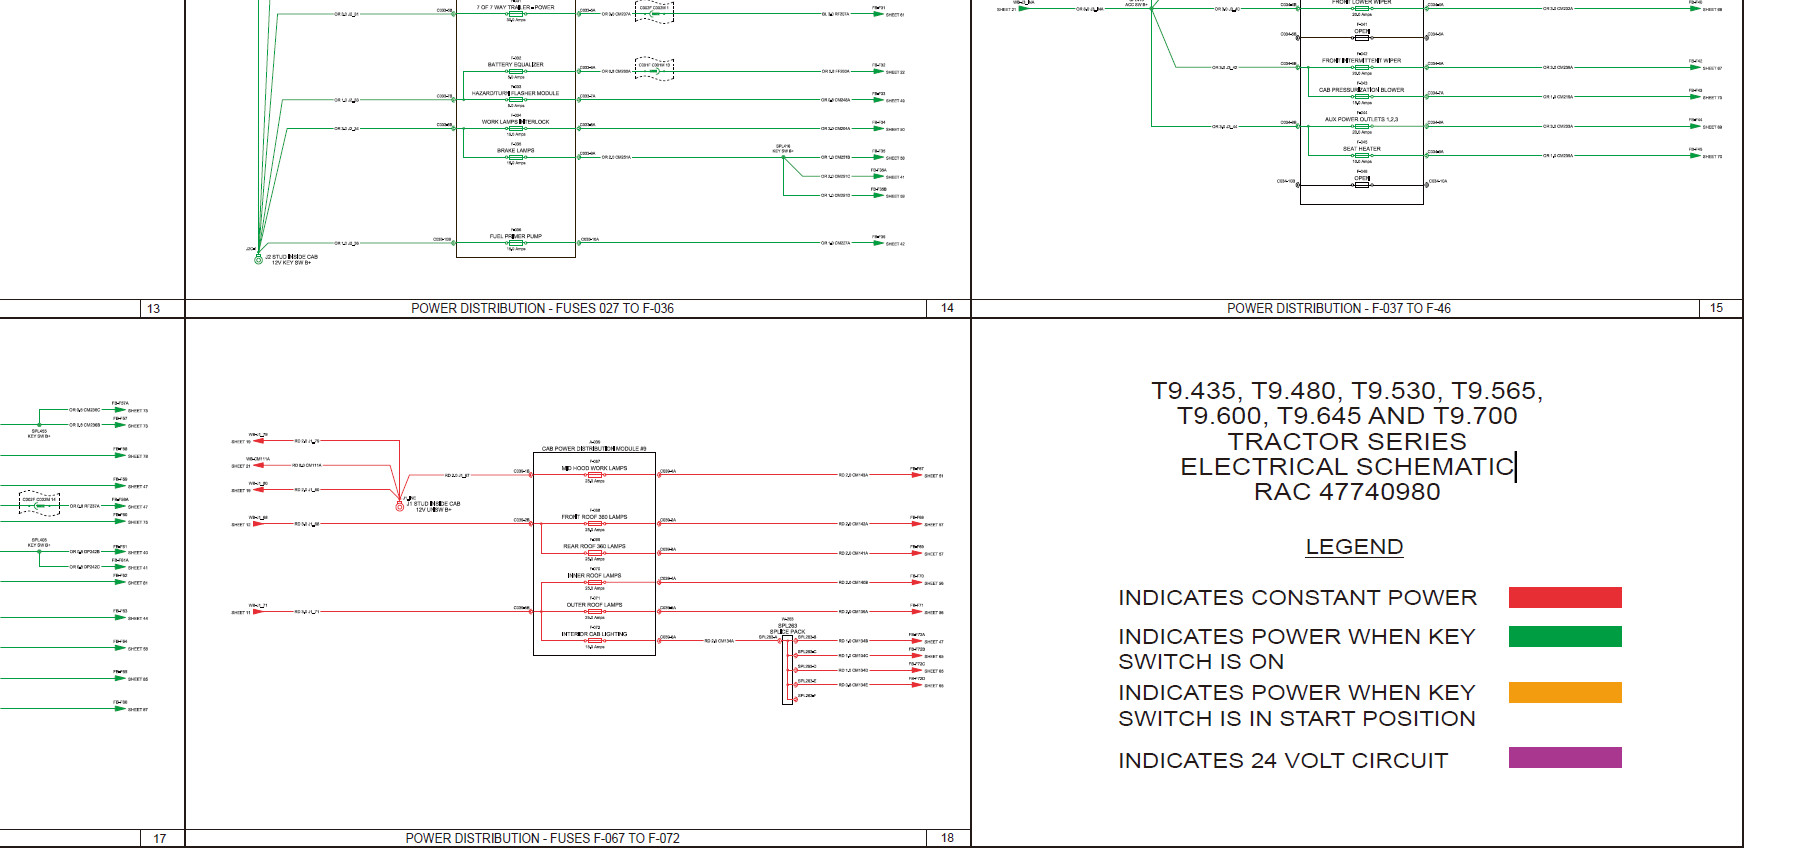The image size is (1799, 852).
Task: Click the SPL263 splice pack rectangle symbol
Action: pyautogui.click(x=787, y=669)
